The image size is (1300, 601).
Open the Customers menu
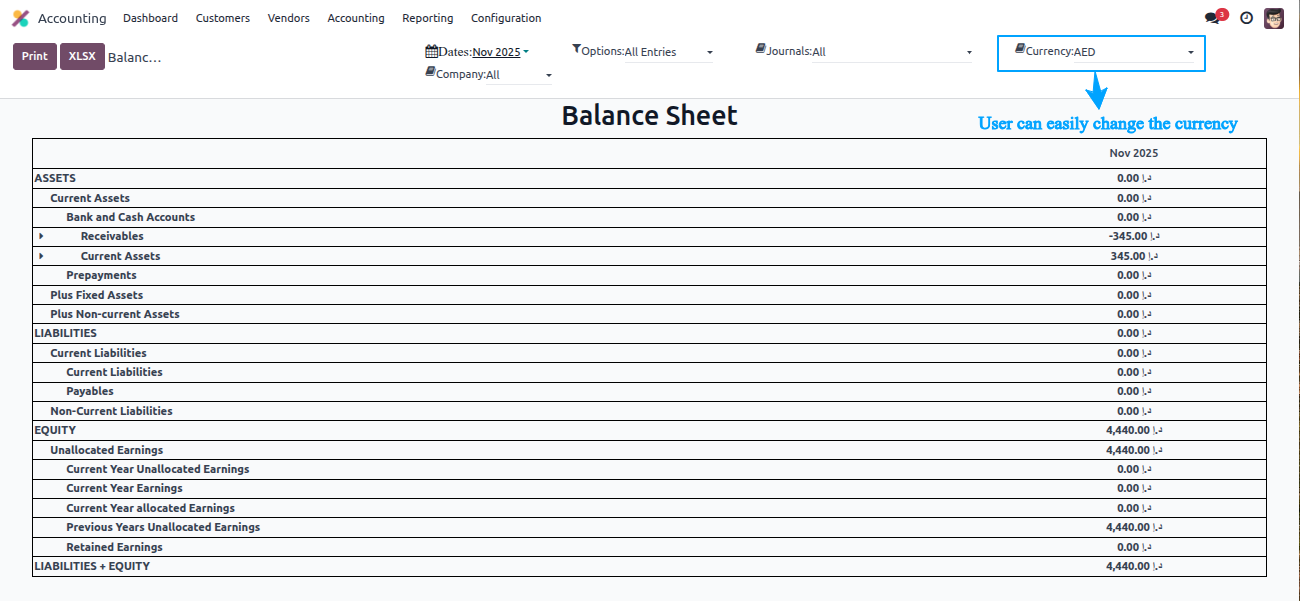(x=223, y=18)
